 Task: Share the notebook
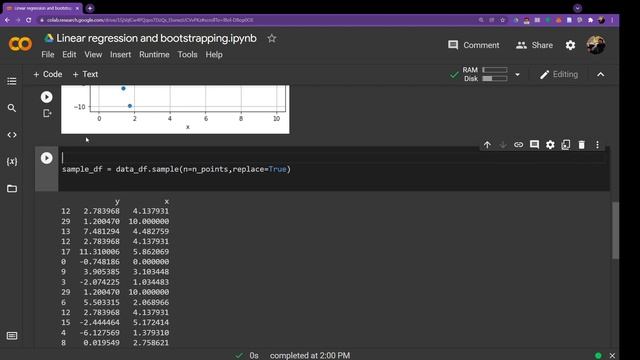(534, 45)
